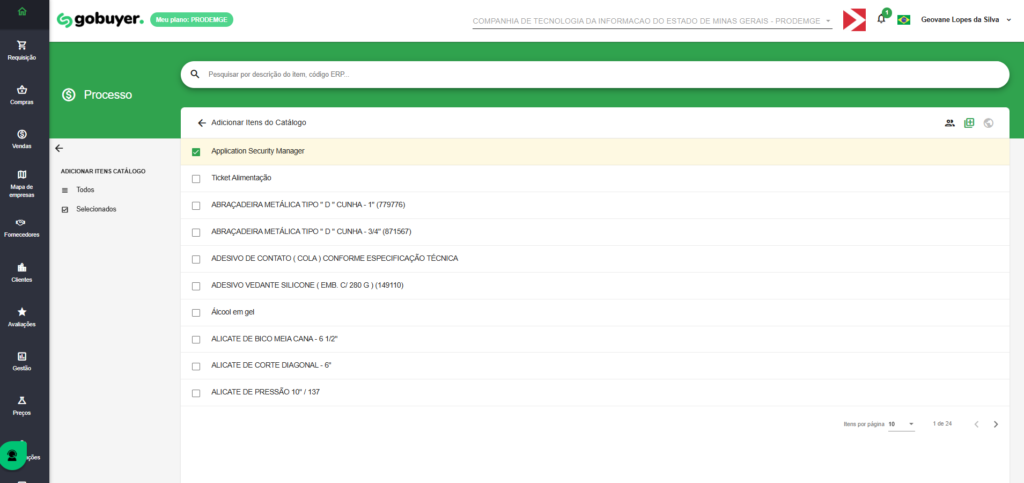Click the people group icon in header
The width and height of the screenshot is (1024, 483).
(949, 123)
